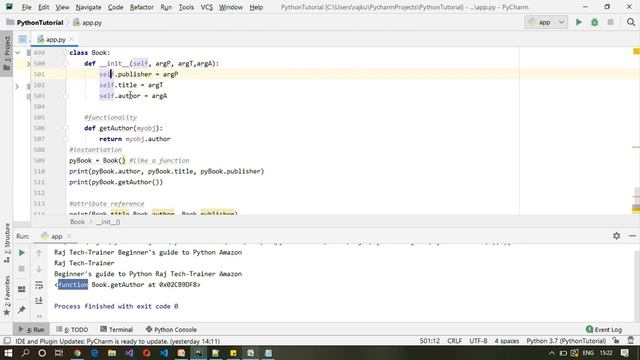Open the Window menu
This screenshot has width=640, height=360.
point(231,7)
